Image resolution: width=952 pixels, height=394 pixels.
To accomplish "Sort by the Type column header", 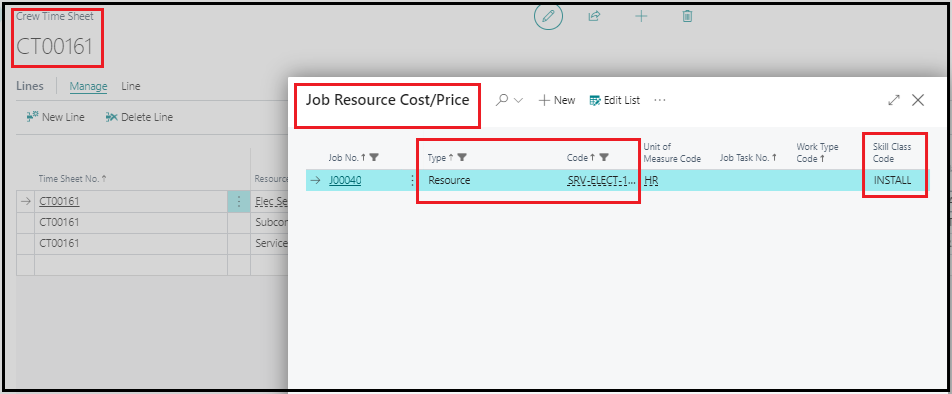I will click(441, 158).
